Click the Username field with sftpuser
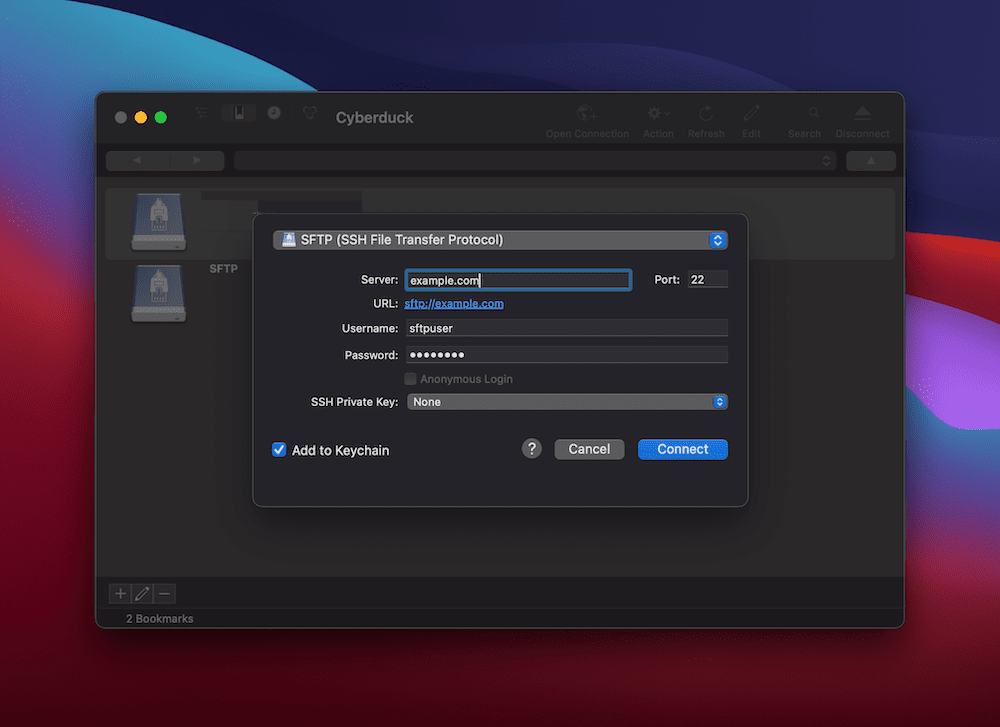Image resolution: width=1000 pixels, height=727 pixels. point(566,328)
